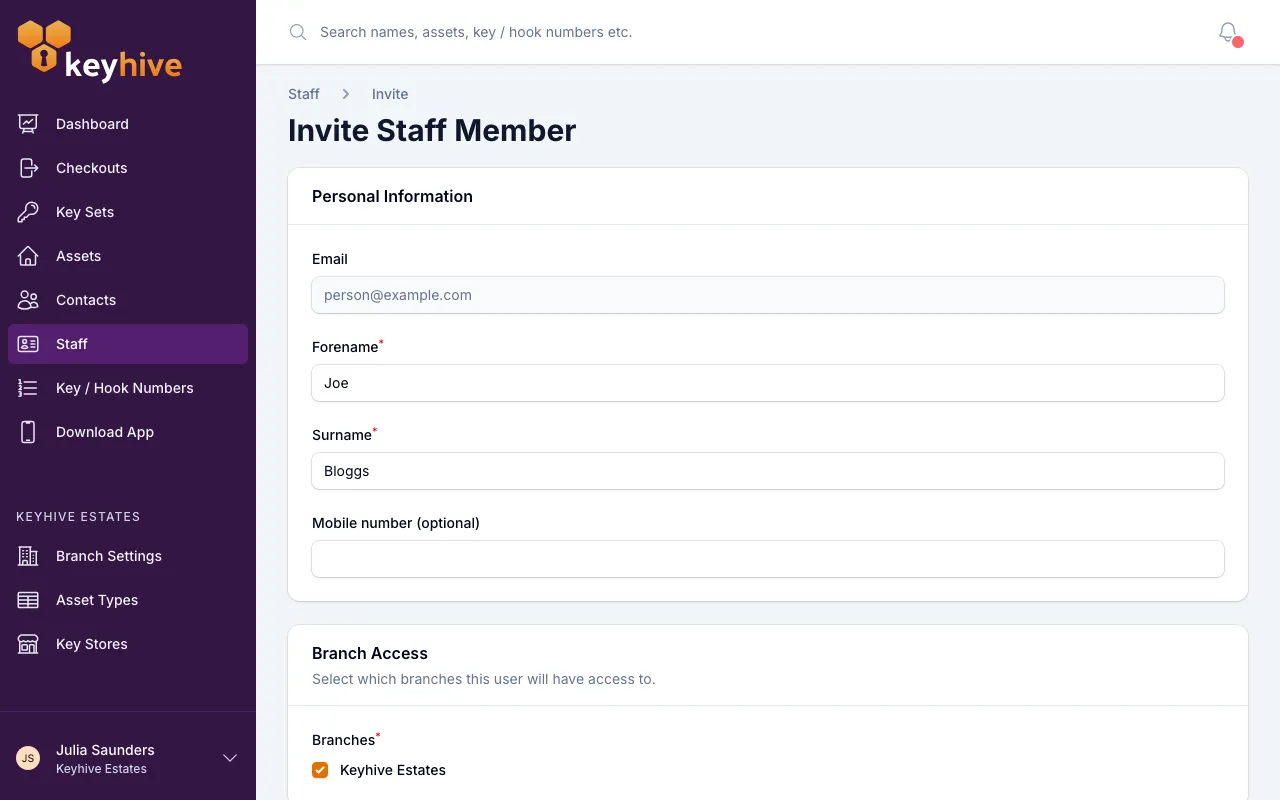Screen dimensions: 1280x800
Task: Uncheck the Keyhive Estates branch checkbox
Action: (320, 770)
